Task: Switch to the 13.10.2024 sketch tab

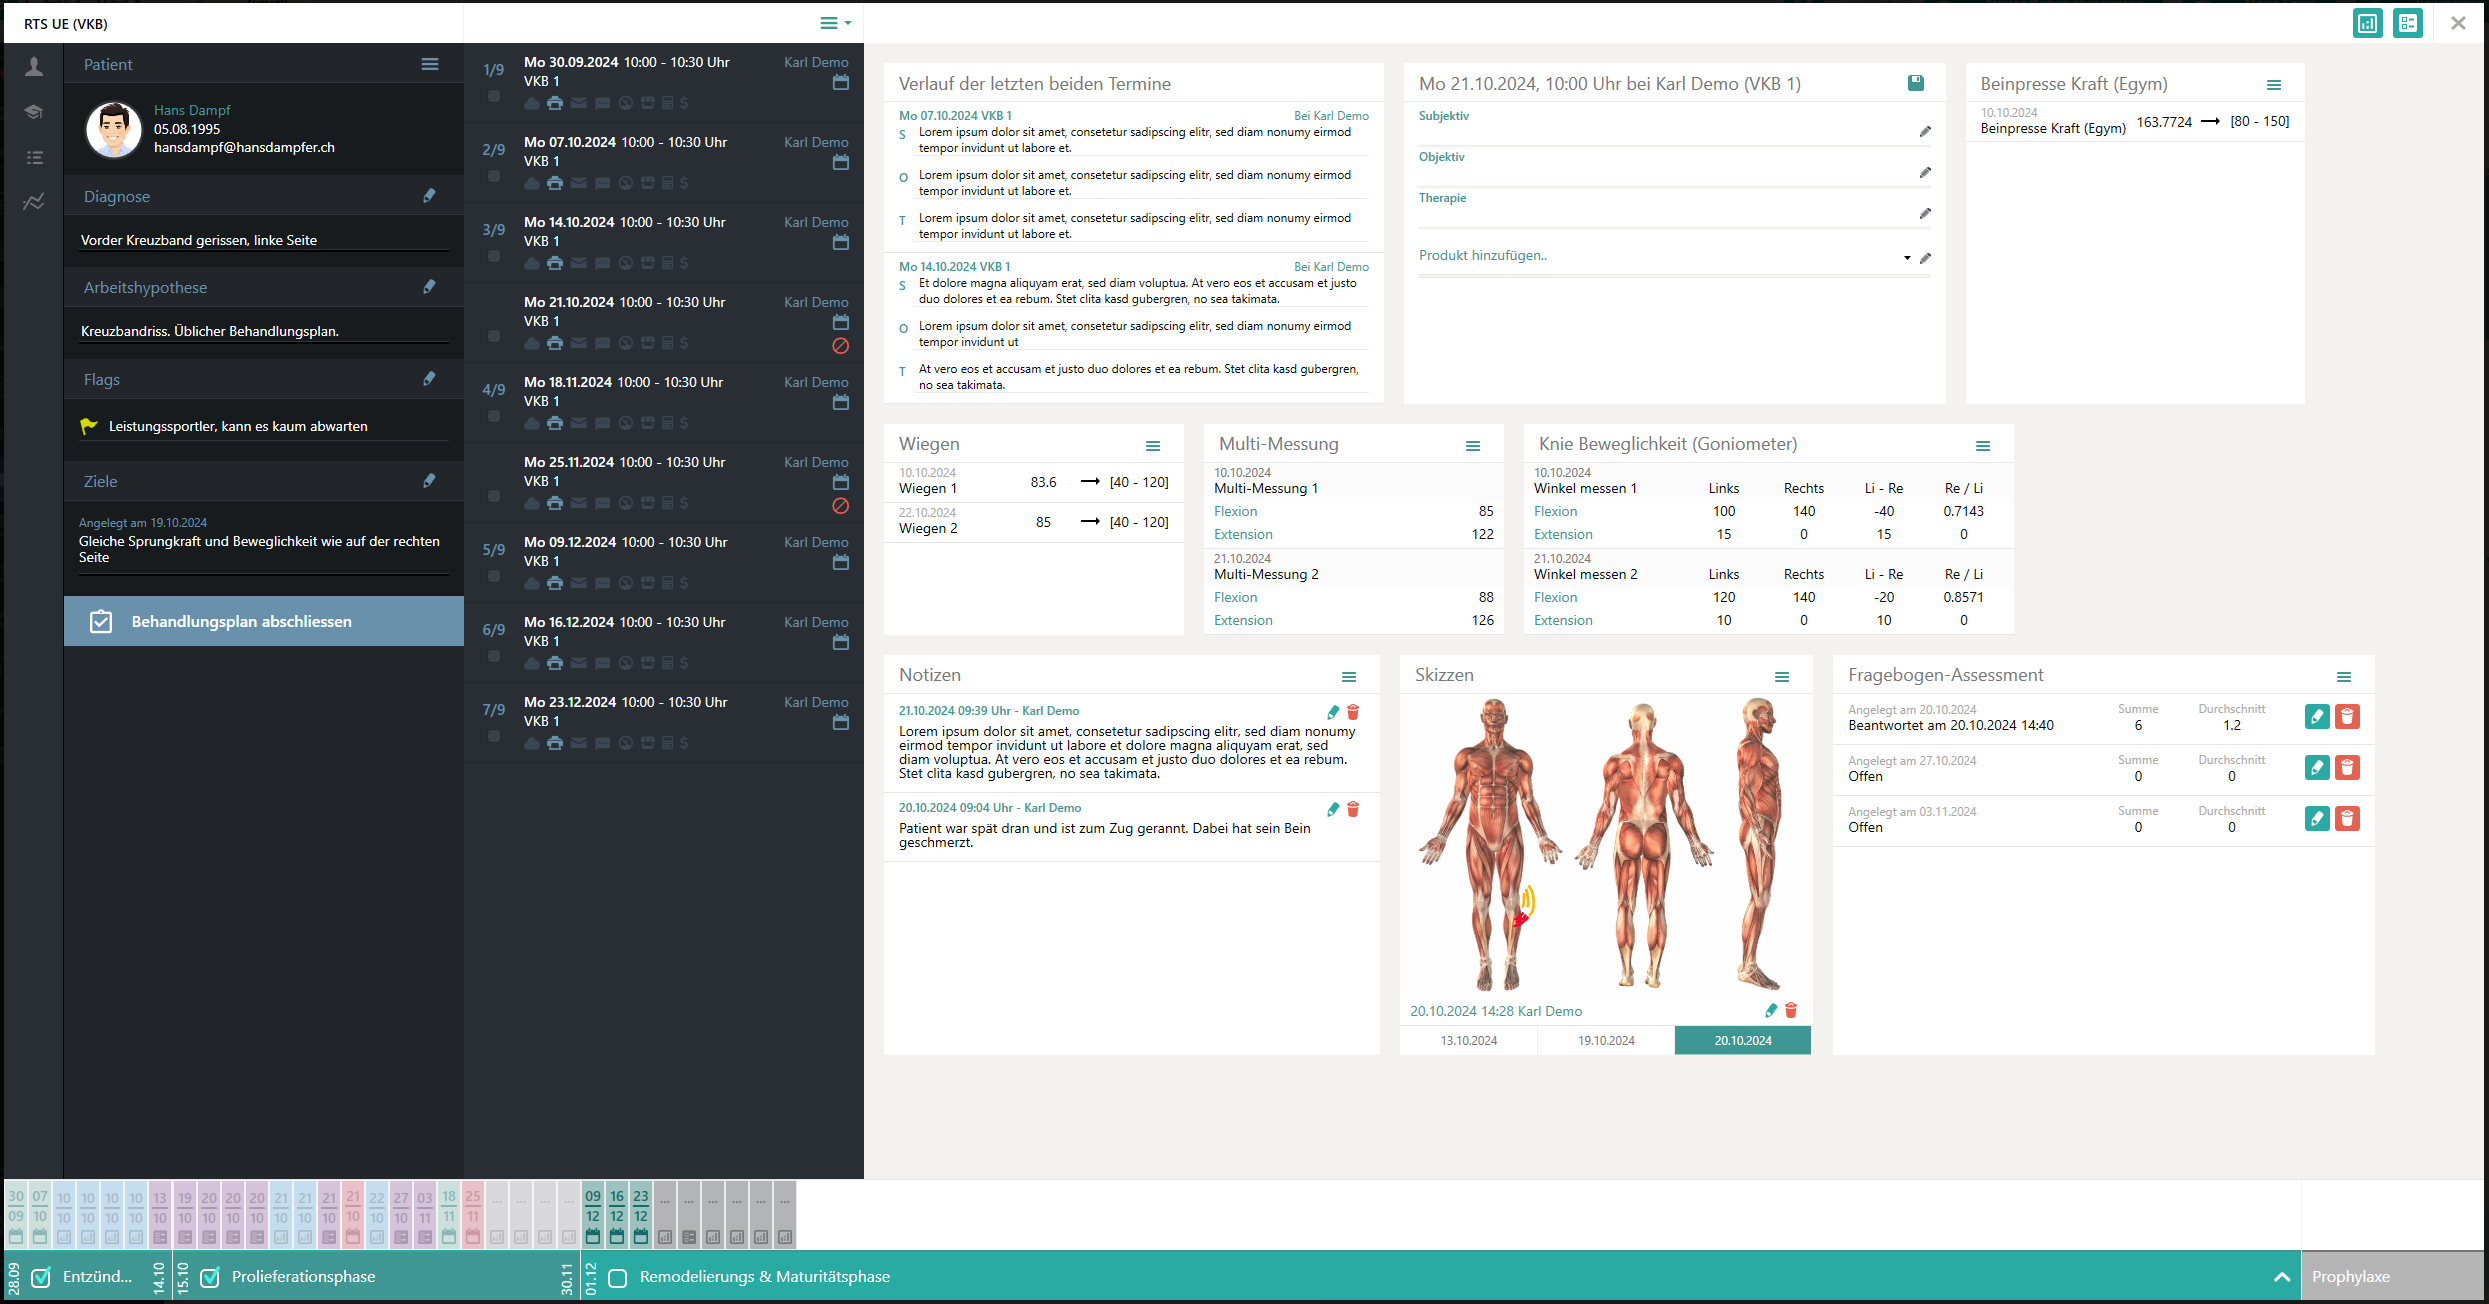Action: coord(1468,1040)
